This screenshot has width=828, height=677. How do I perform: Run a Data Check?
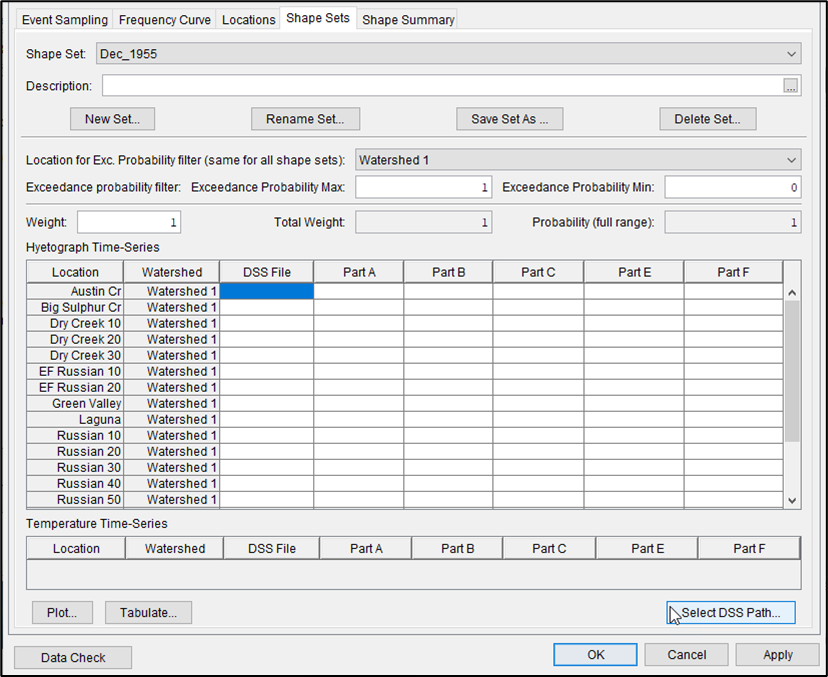pos(72,657)
